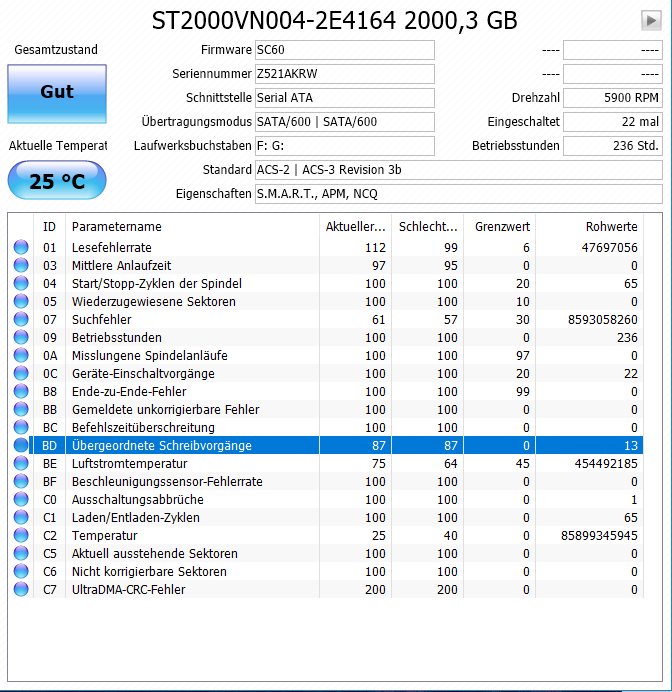Click status orb for Befehlszeitüberschreitung

[21, 427]
